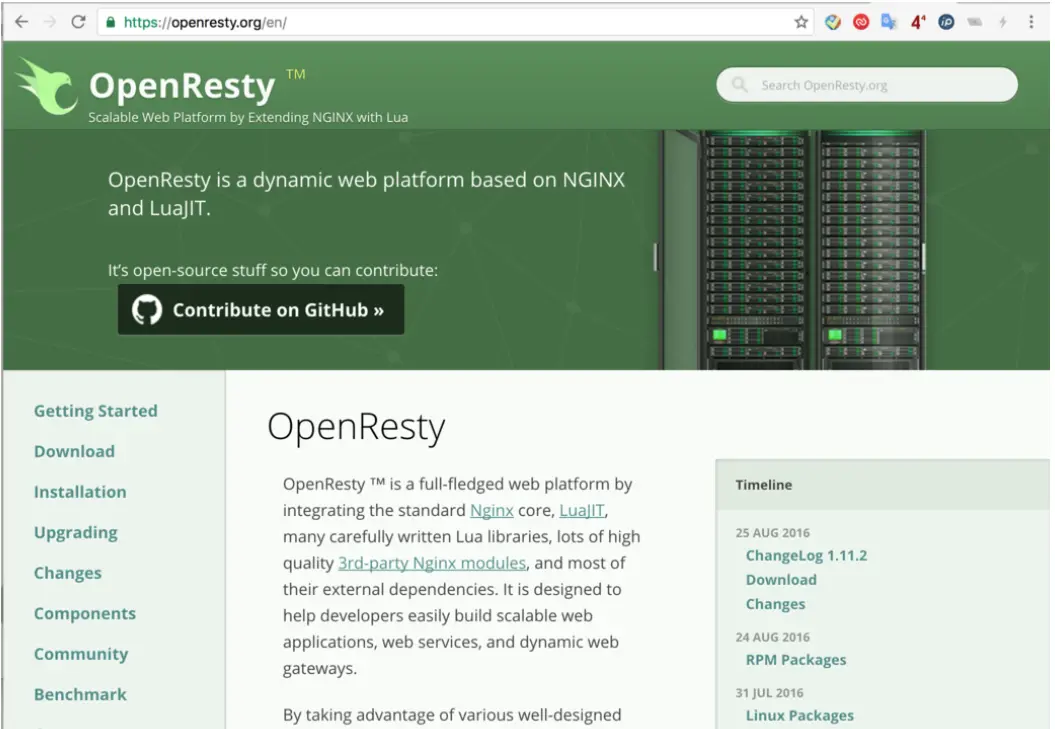Click the server rack image
The height and width of the screenshot is (729, 1055).
pos(792,250)
